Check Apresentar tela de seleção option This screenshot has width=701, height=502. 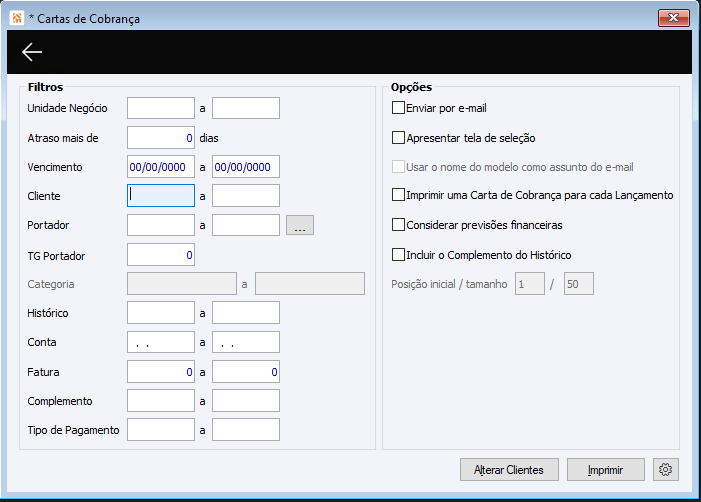399,138
